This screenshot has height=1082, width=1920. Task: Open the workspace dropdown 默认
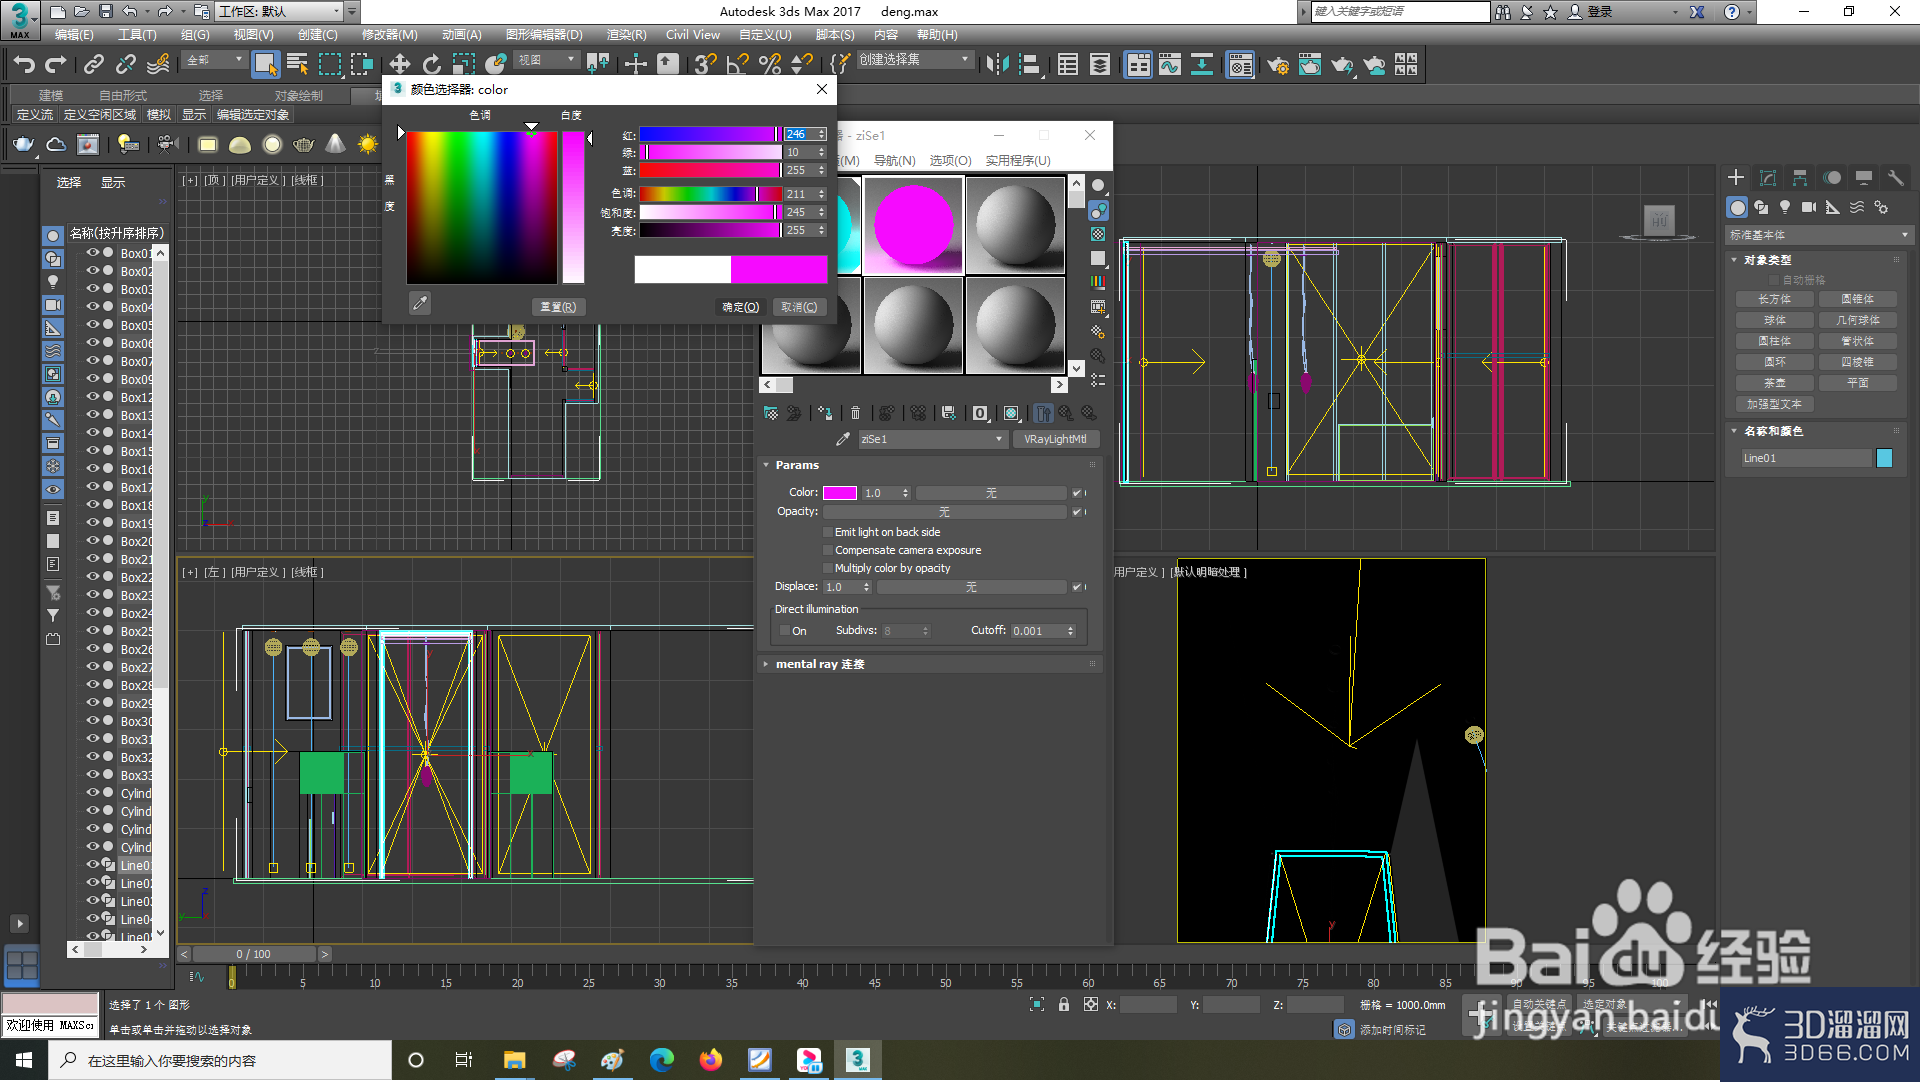coord(279,11)
